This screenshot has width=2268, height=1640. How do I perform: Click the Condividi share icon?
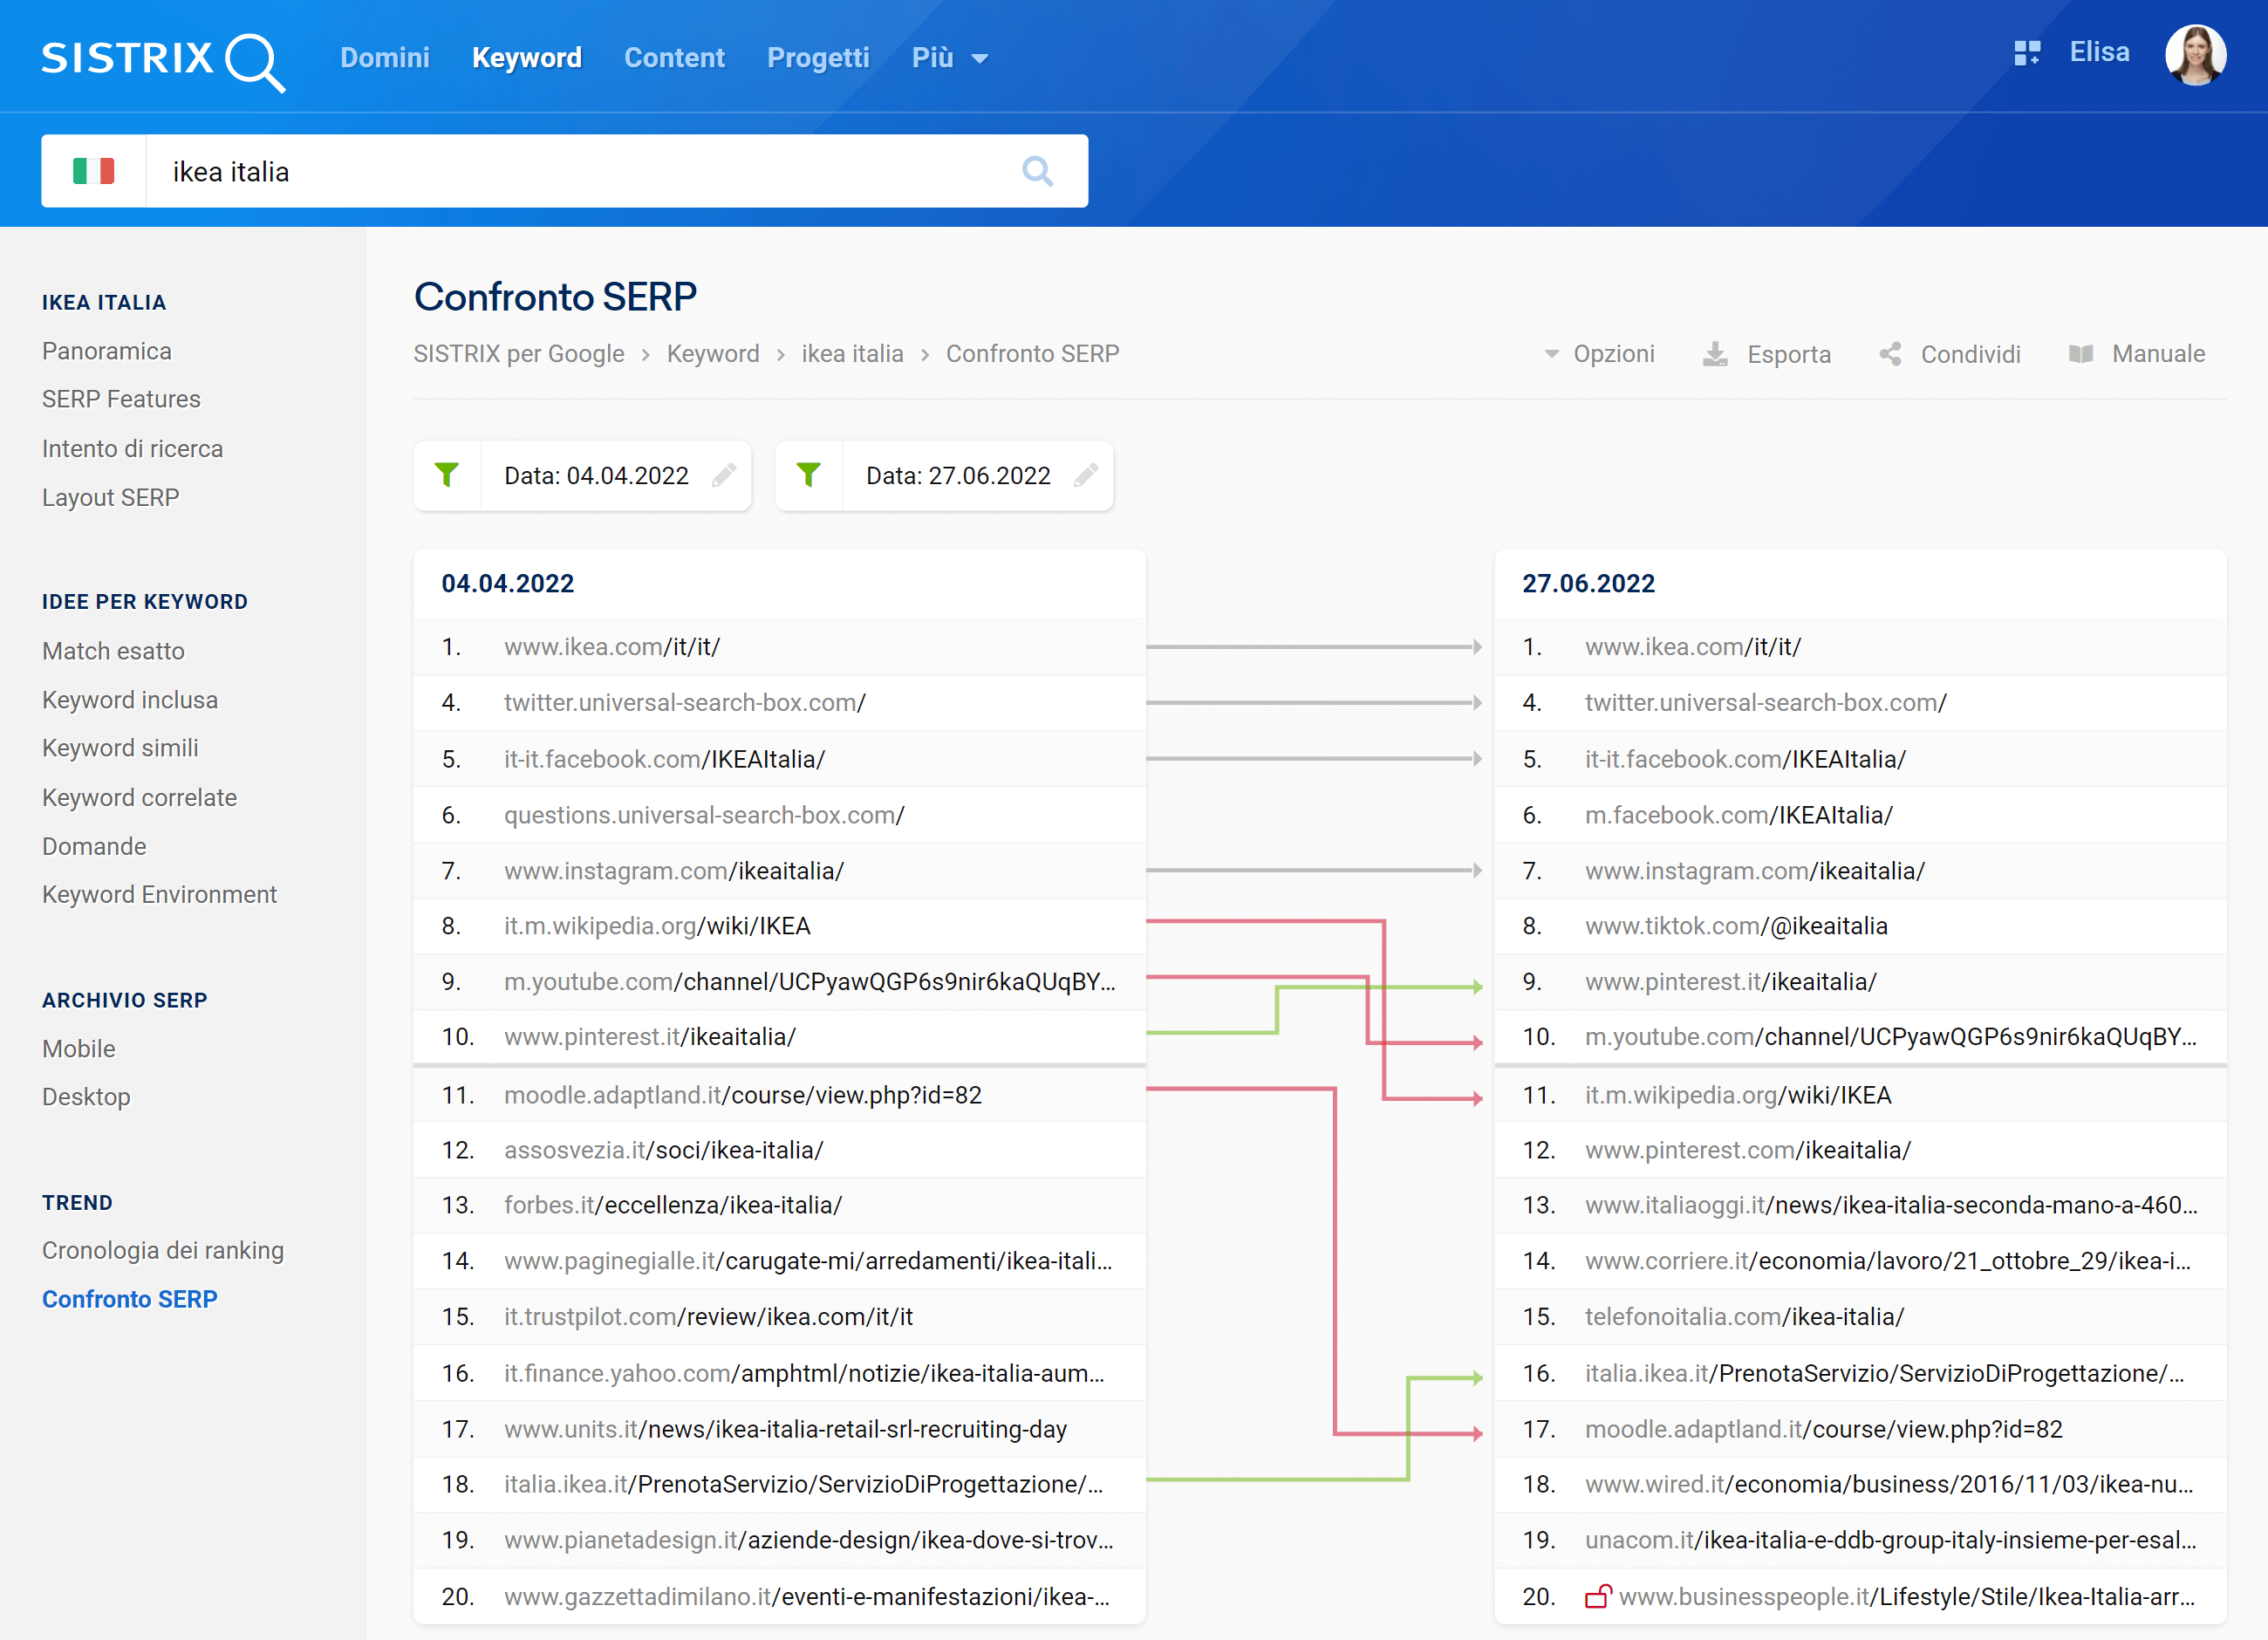[1890, 354]
